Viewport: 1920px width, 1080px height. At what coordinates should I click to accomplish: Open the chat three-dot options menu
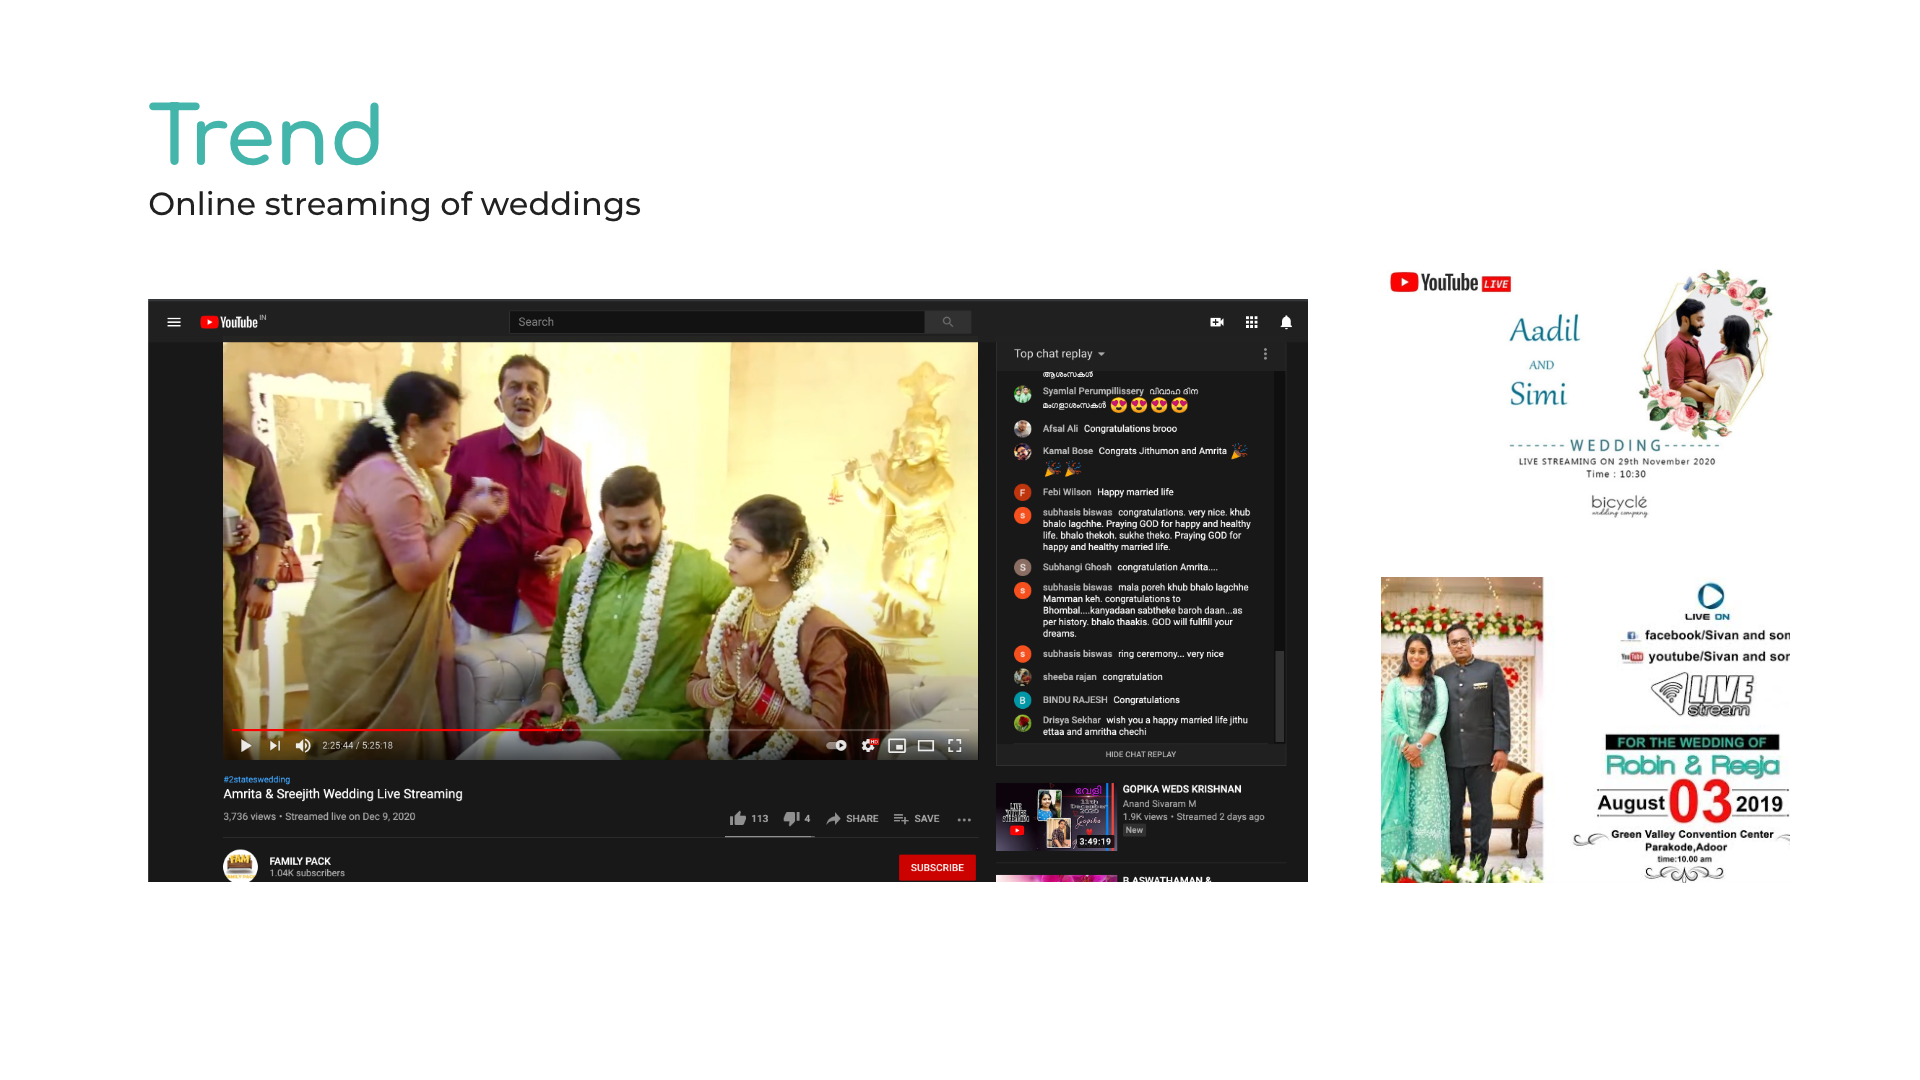(1265, 354)
